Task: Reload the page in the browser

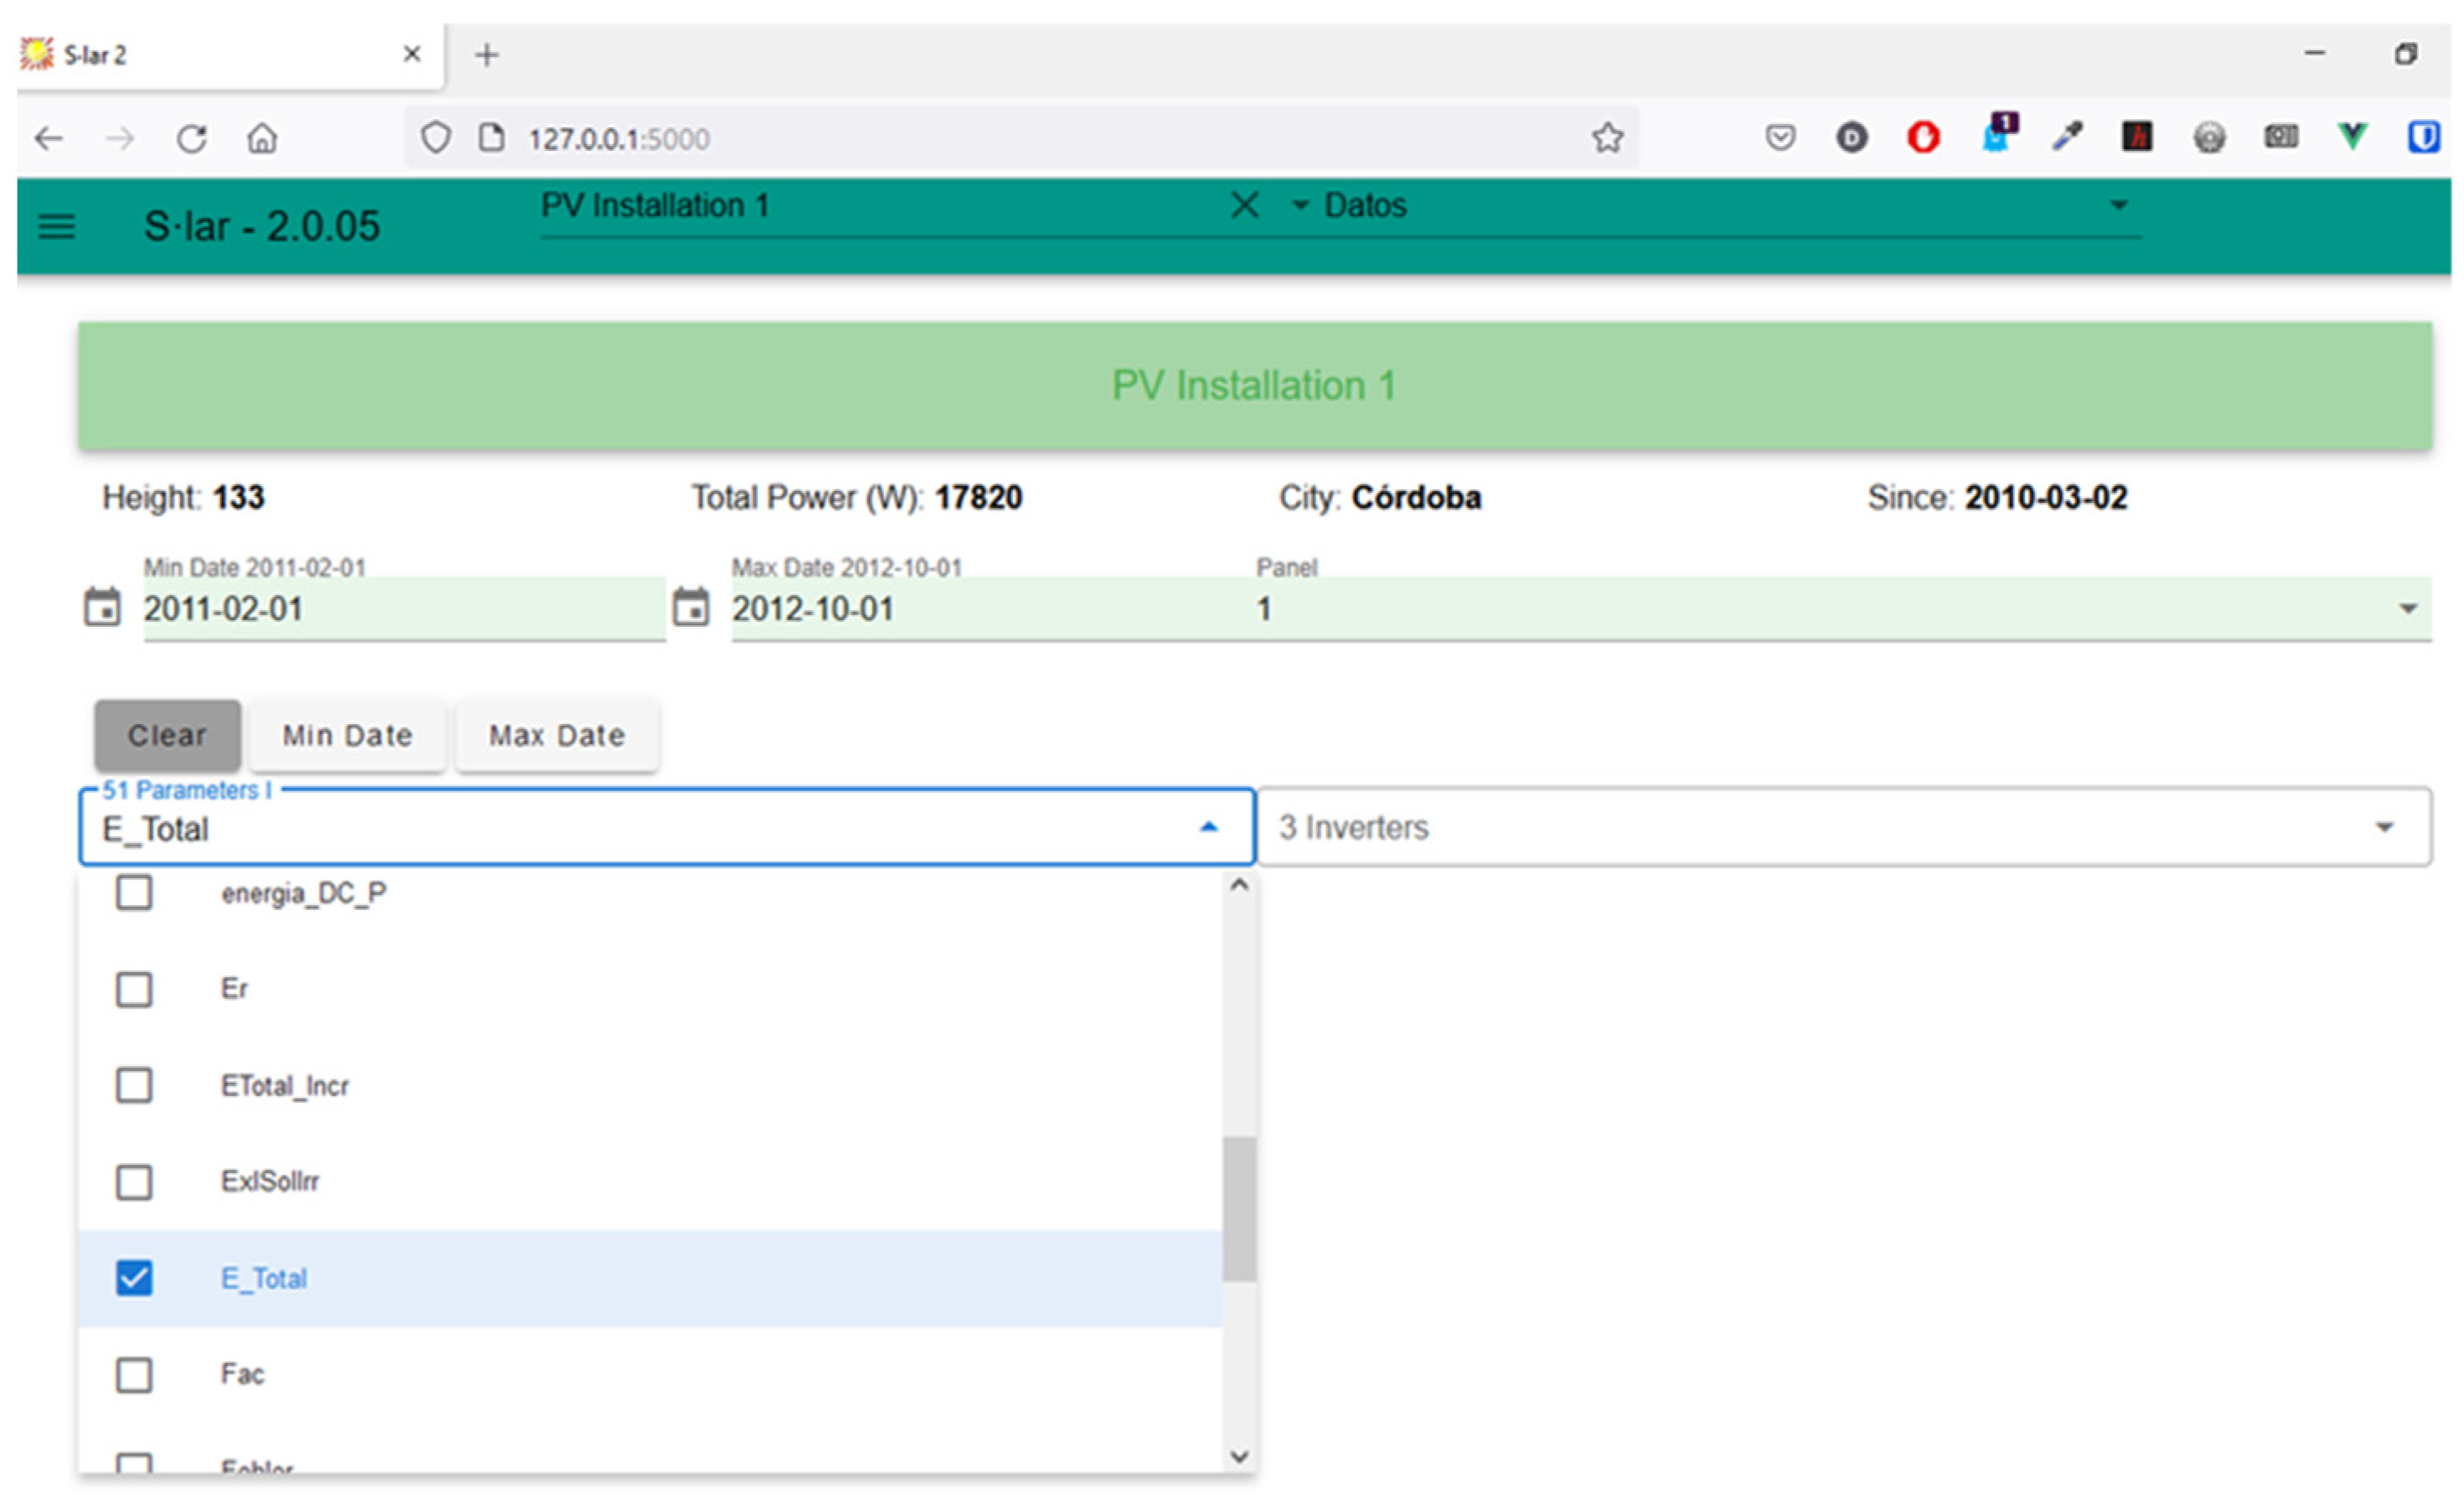Action: (x=191, y=138)
